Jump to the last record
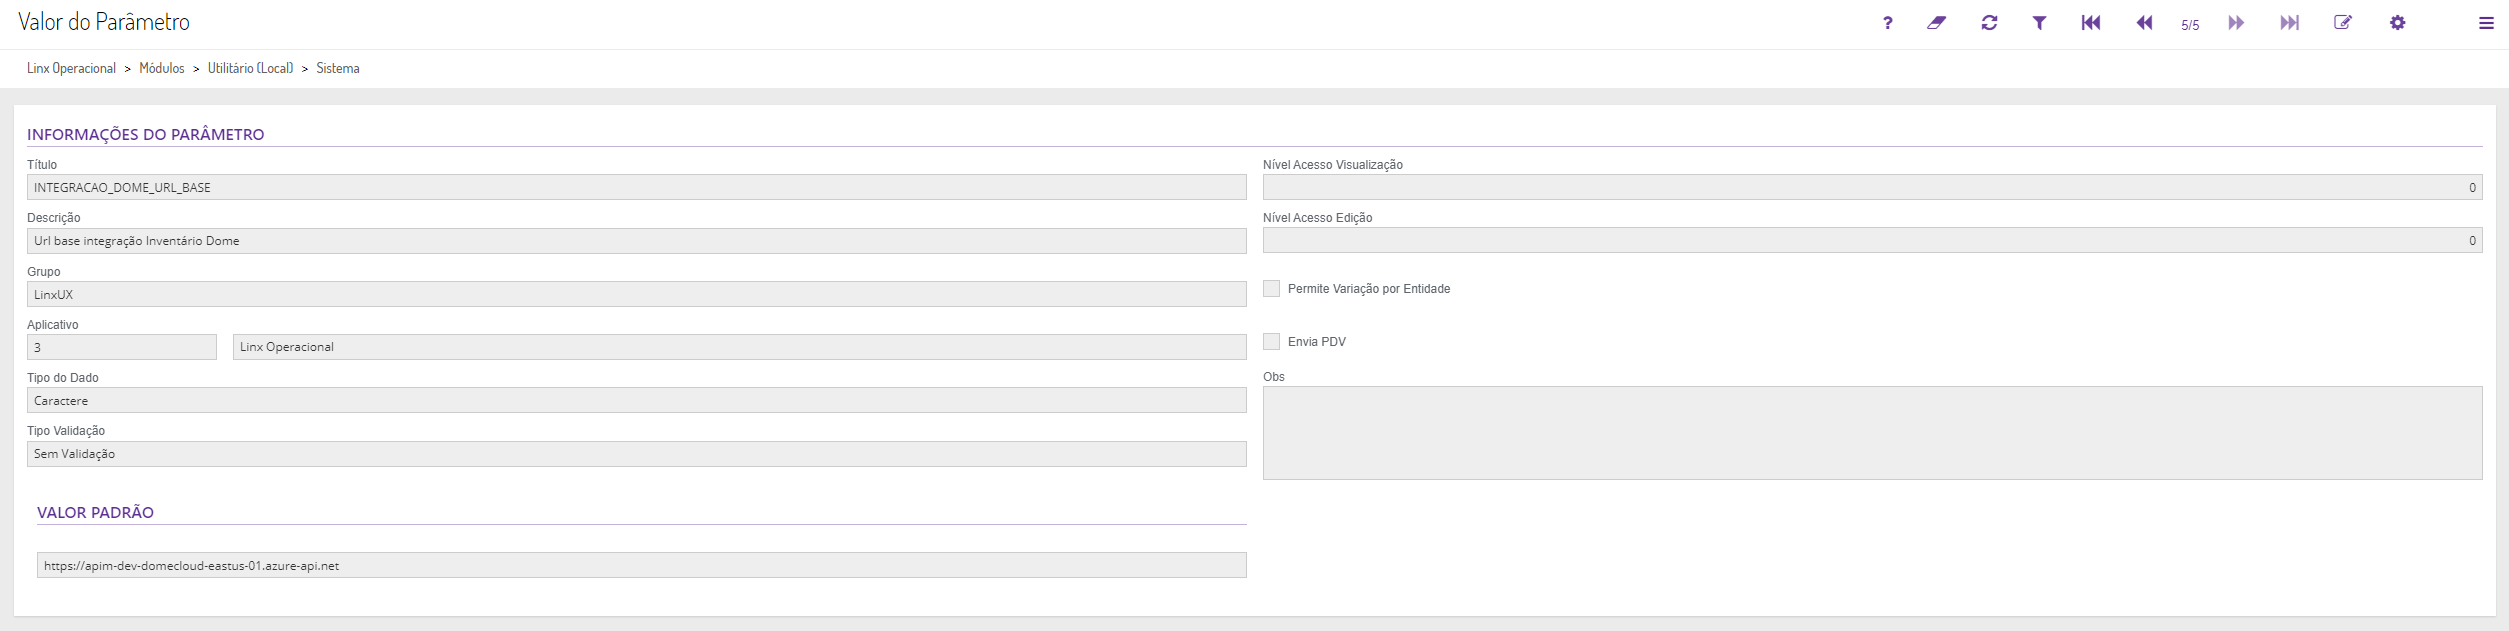 pyautogui.click(x=2289, y=23)
